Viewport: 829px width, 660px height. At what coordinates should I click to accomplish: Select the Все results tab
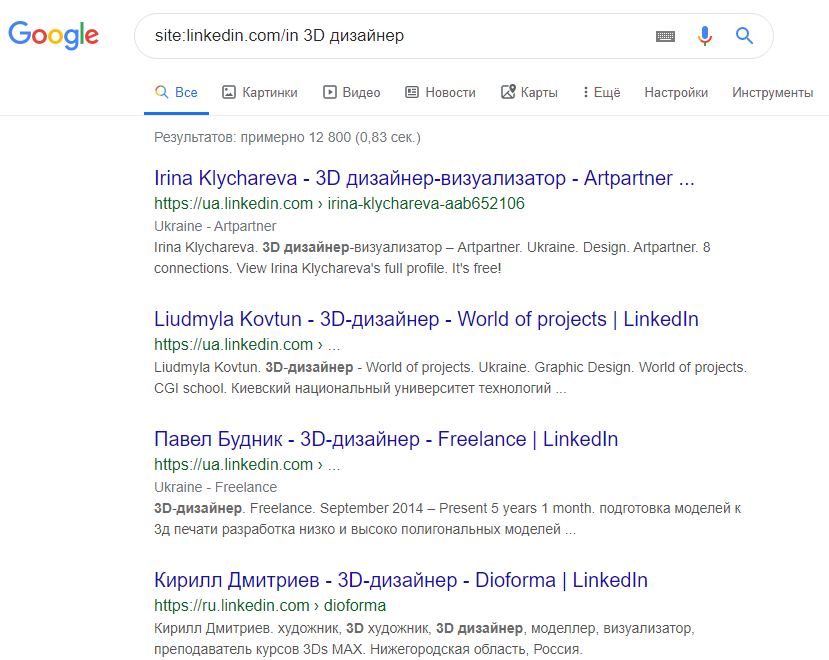tap(176, 92)
